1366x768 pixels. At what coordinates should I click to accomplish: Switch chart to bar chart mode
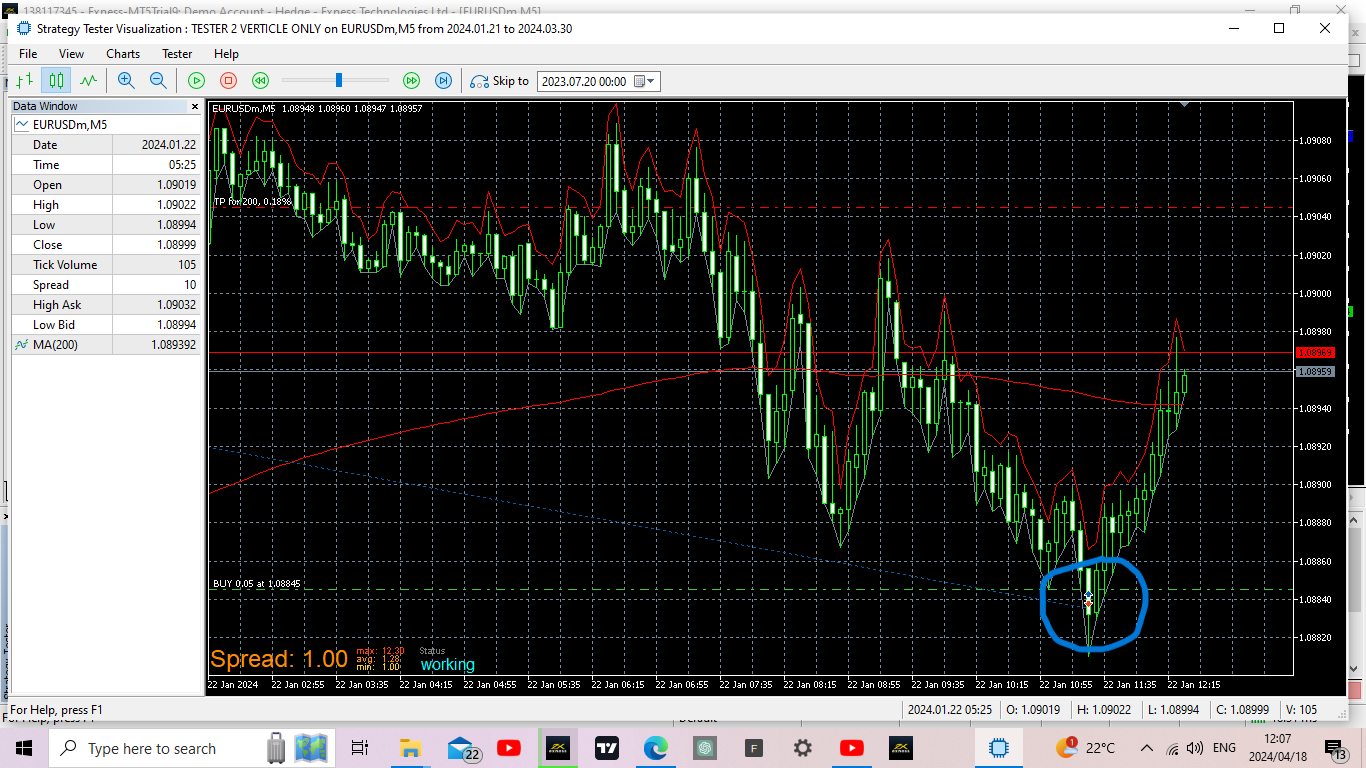click(x=25, y=81)
